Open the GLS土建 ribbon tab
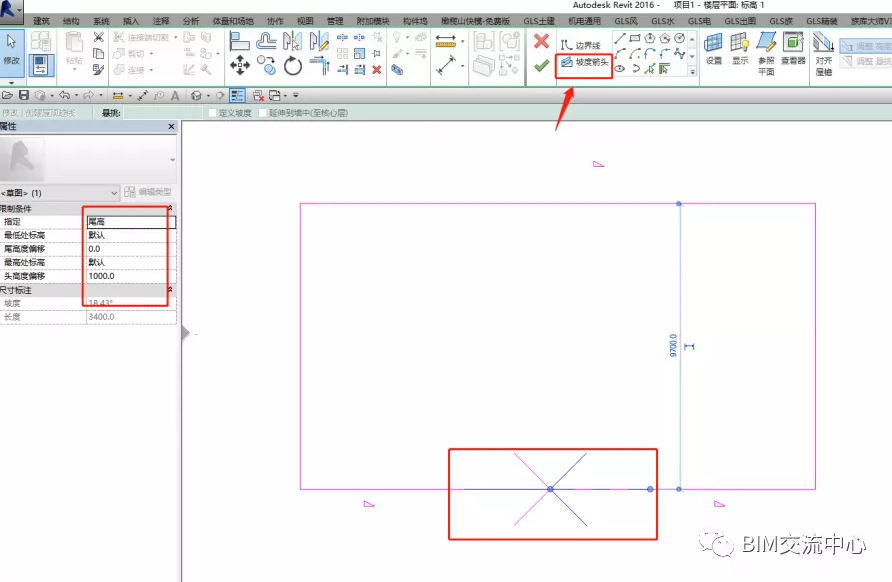This screenshot has width=892, height=582. pos(539,21)
